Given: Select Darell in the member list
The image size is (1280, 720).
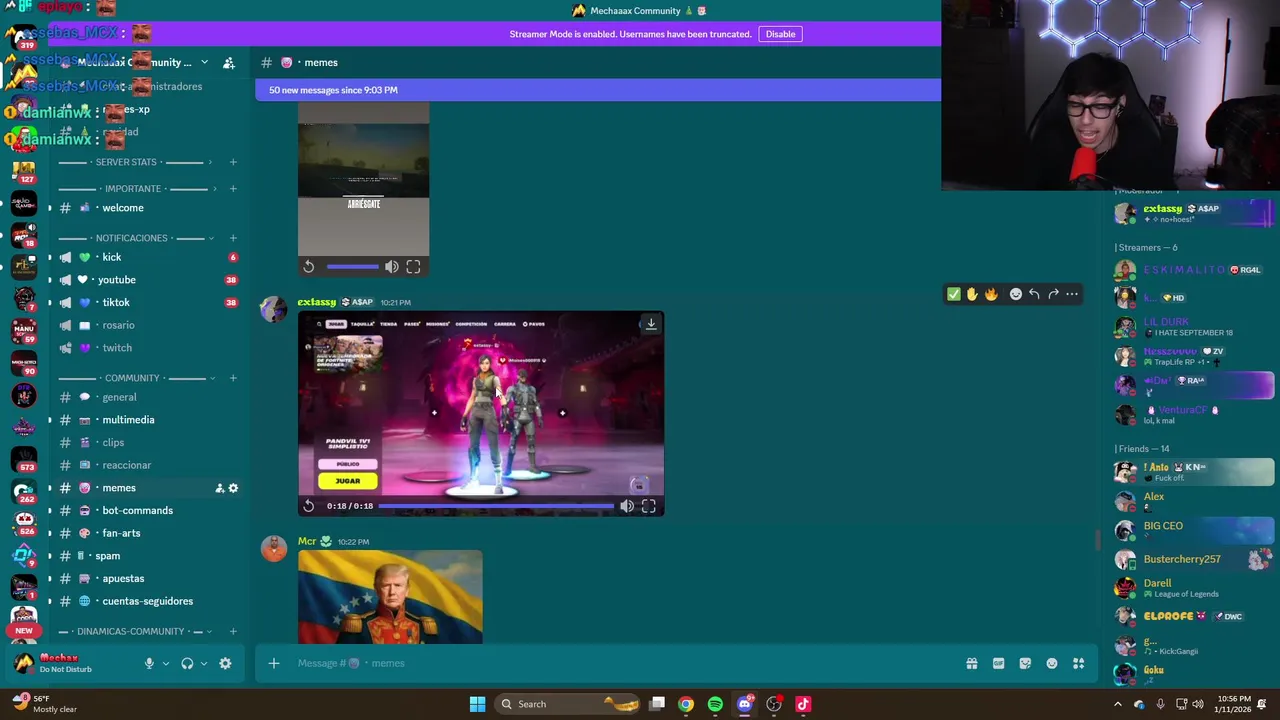Looking at the screenshot, I should 1195,588.
